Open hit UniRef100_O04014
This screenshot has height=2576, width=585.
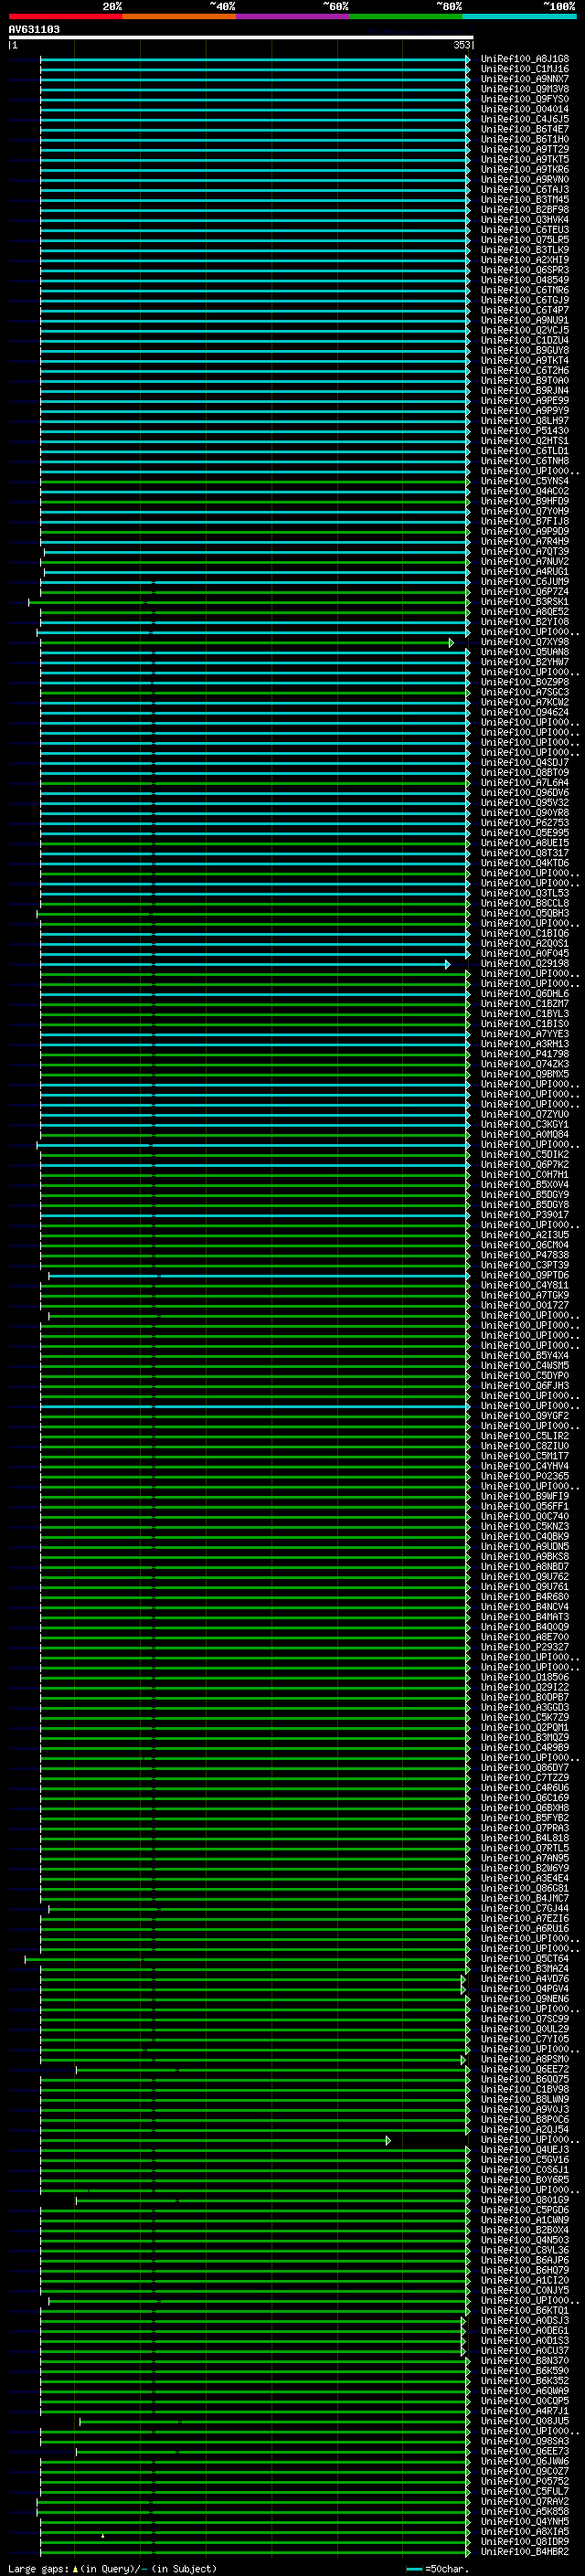point(525,109)
